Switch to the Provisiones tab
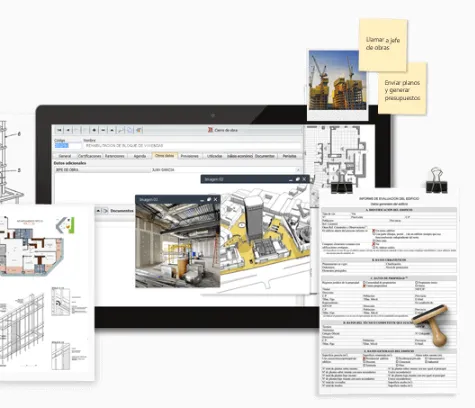Viewport: 475px width, 408px height. (189, 156)
